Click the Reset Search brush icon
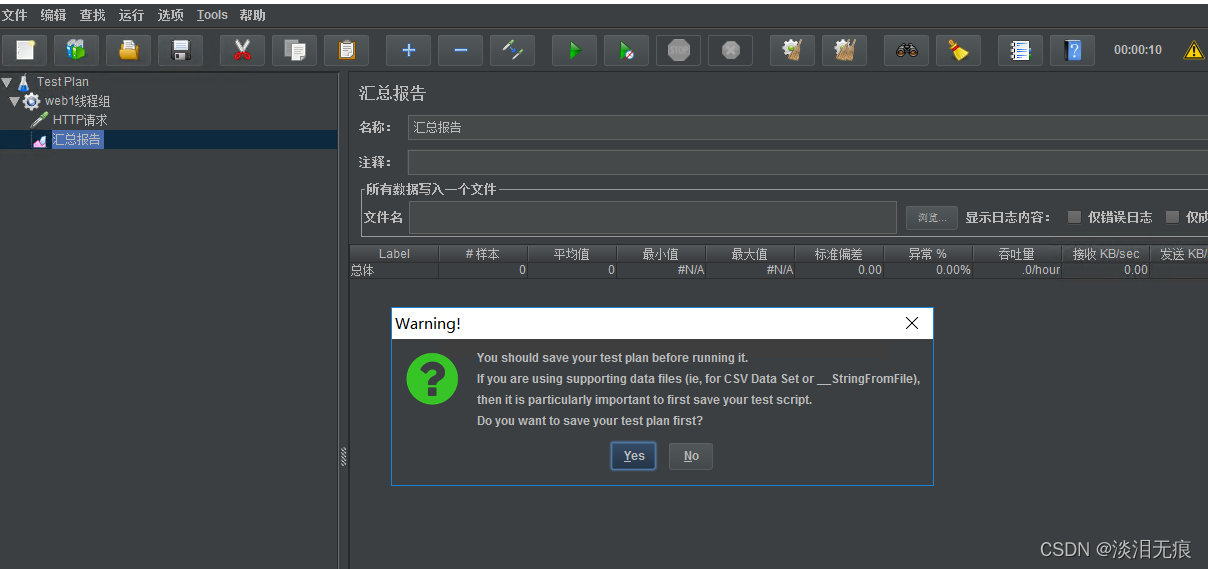This screenshot has height=569, width=1208. click(958, 50)
